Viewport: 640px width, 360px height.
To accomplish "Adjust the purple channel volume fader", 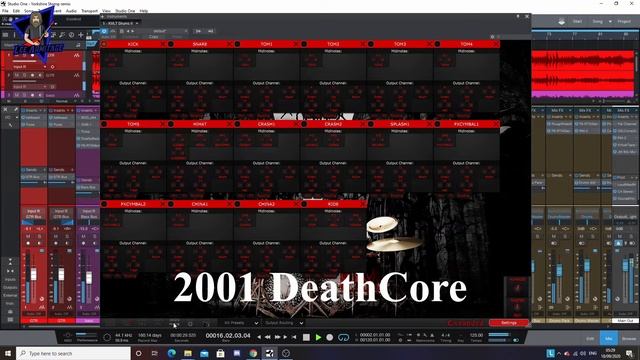I will coord(89,278).
